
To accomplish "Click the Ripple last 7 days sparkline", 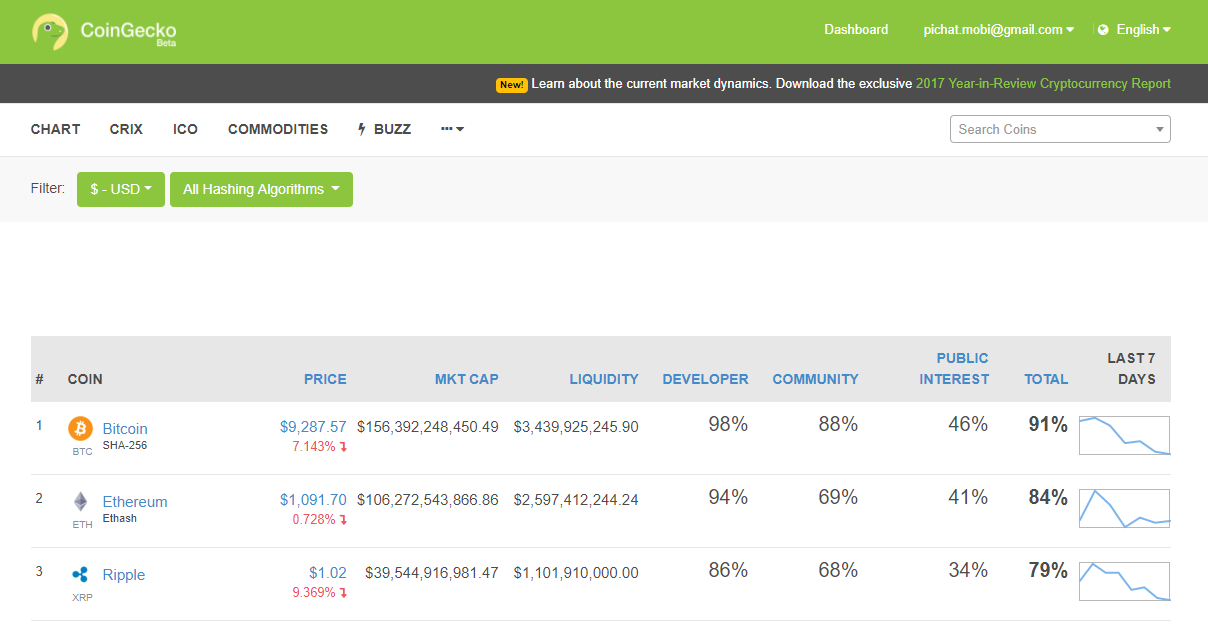I will (1124, 581).
